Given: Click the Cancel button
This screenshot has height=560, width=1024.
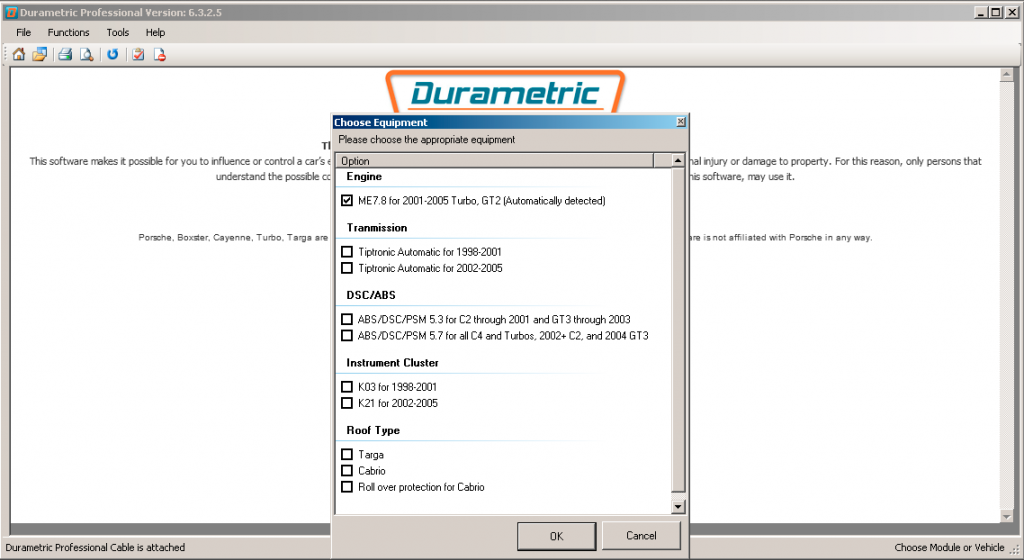Looking at the screenshot, I should coord(641,535).
